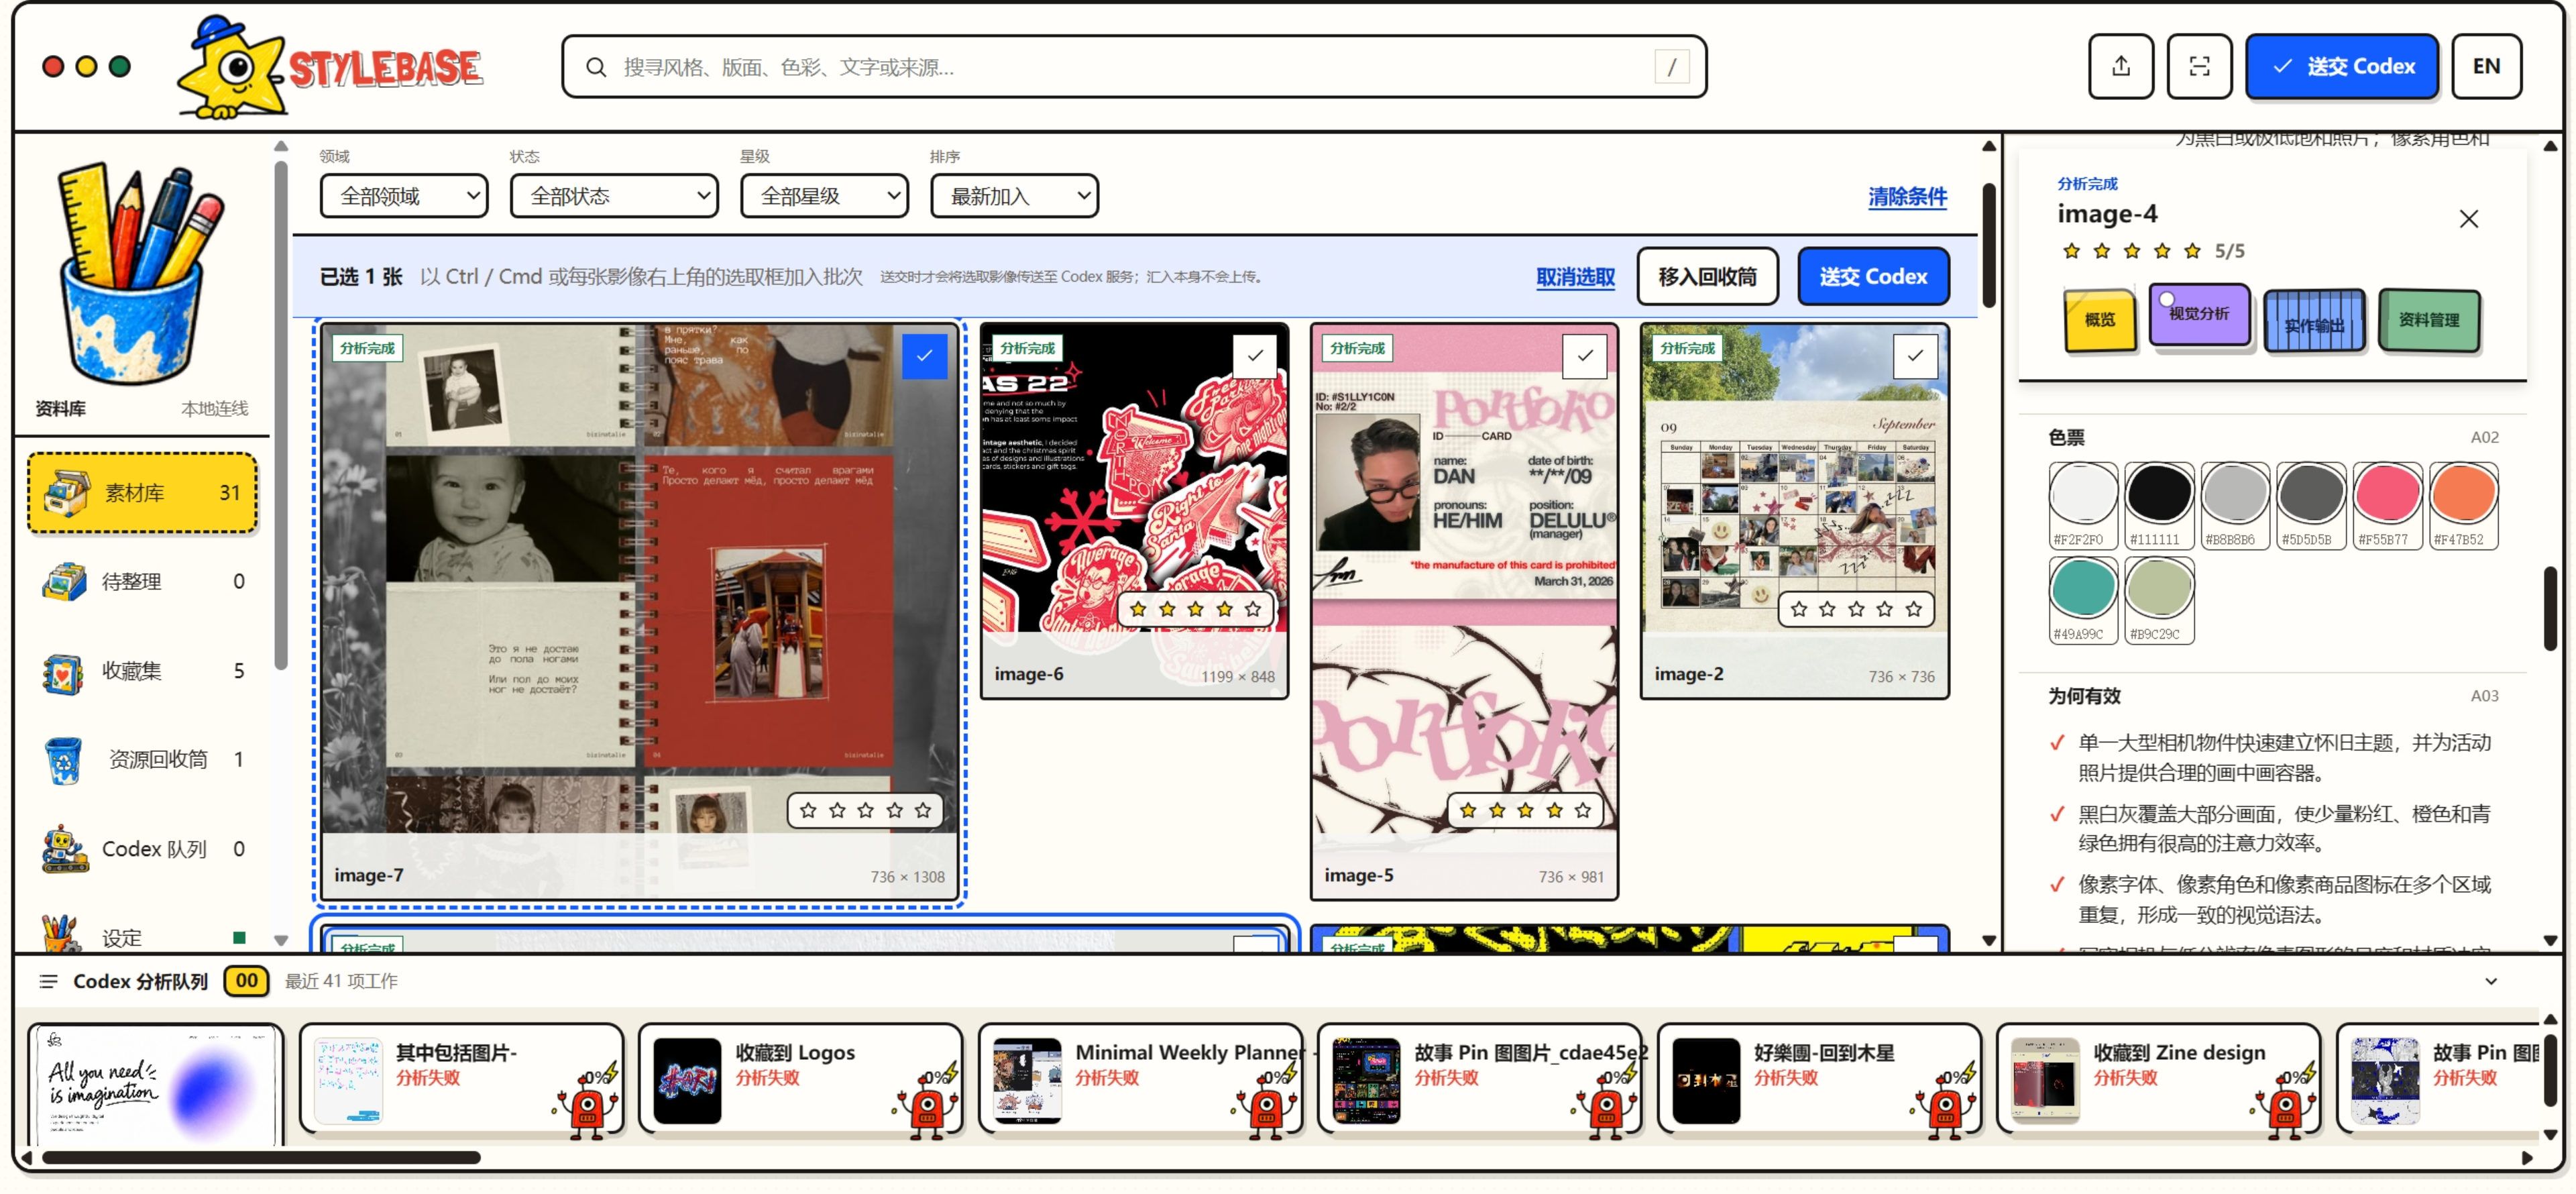Screen dimensions: 2576x1194
Task: Click the Stylebase star mascot logo
Action: coord(231,67)
